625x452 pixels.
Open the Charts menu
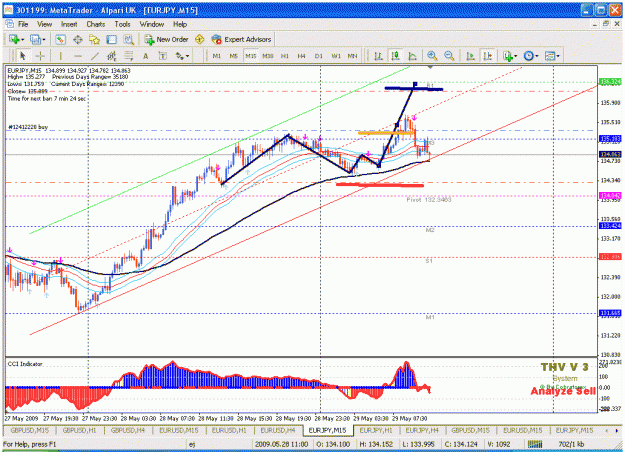96,24
